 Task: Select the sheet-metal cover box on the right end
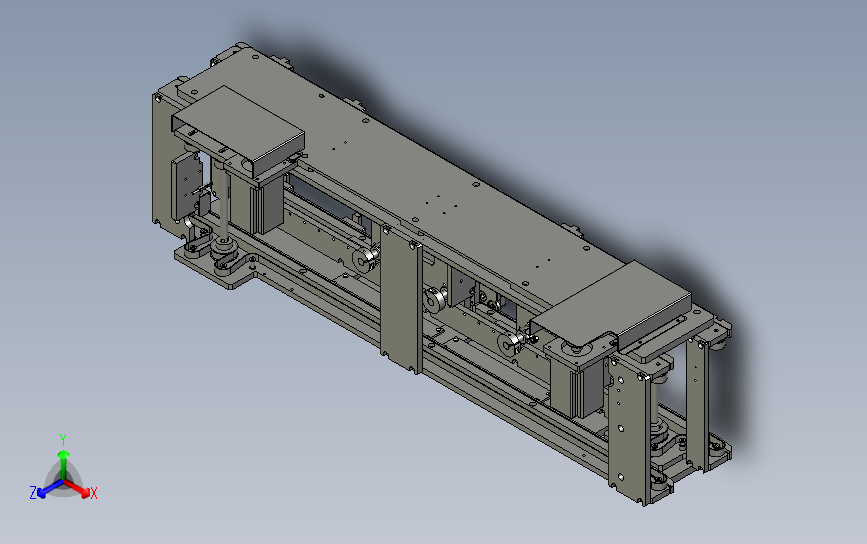point(611,305)
